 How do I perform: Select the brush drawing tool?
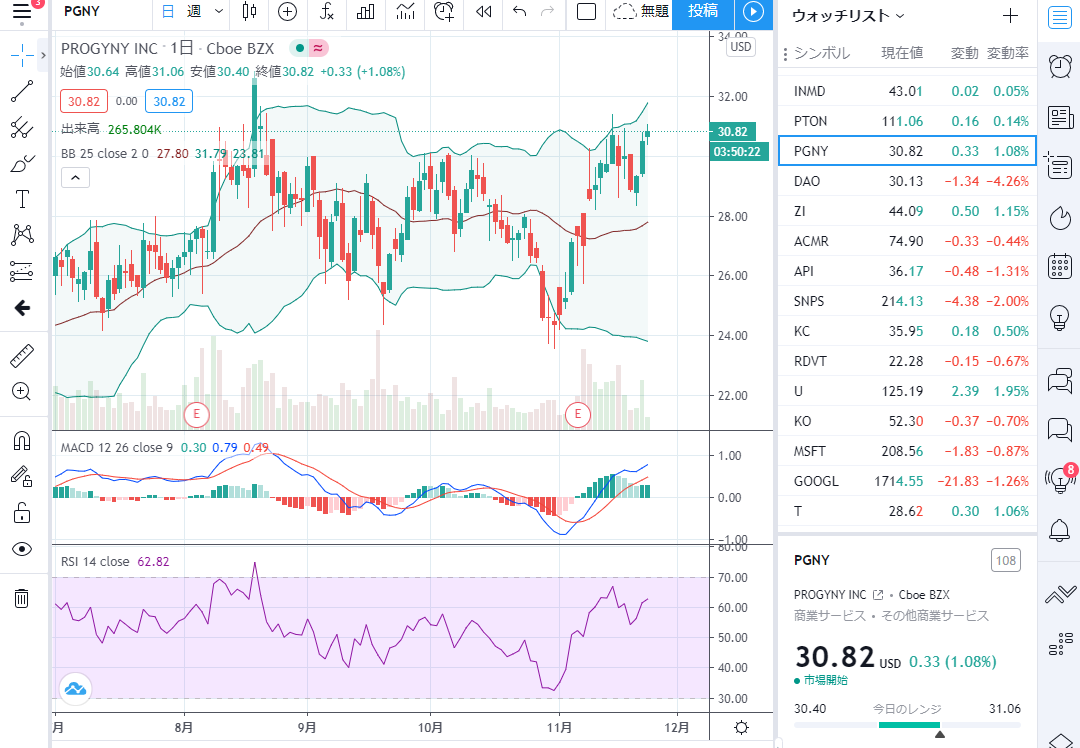[x=22, y=163]
